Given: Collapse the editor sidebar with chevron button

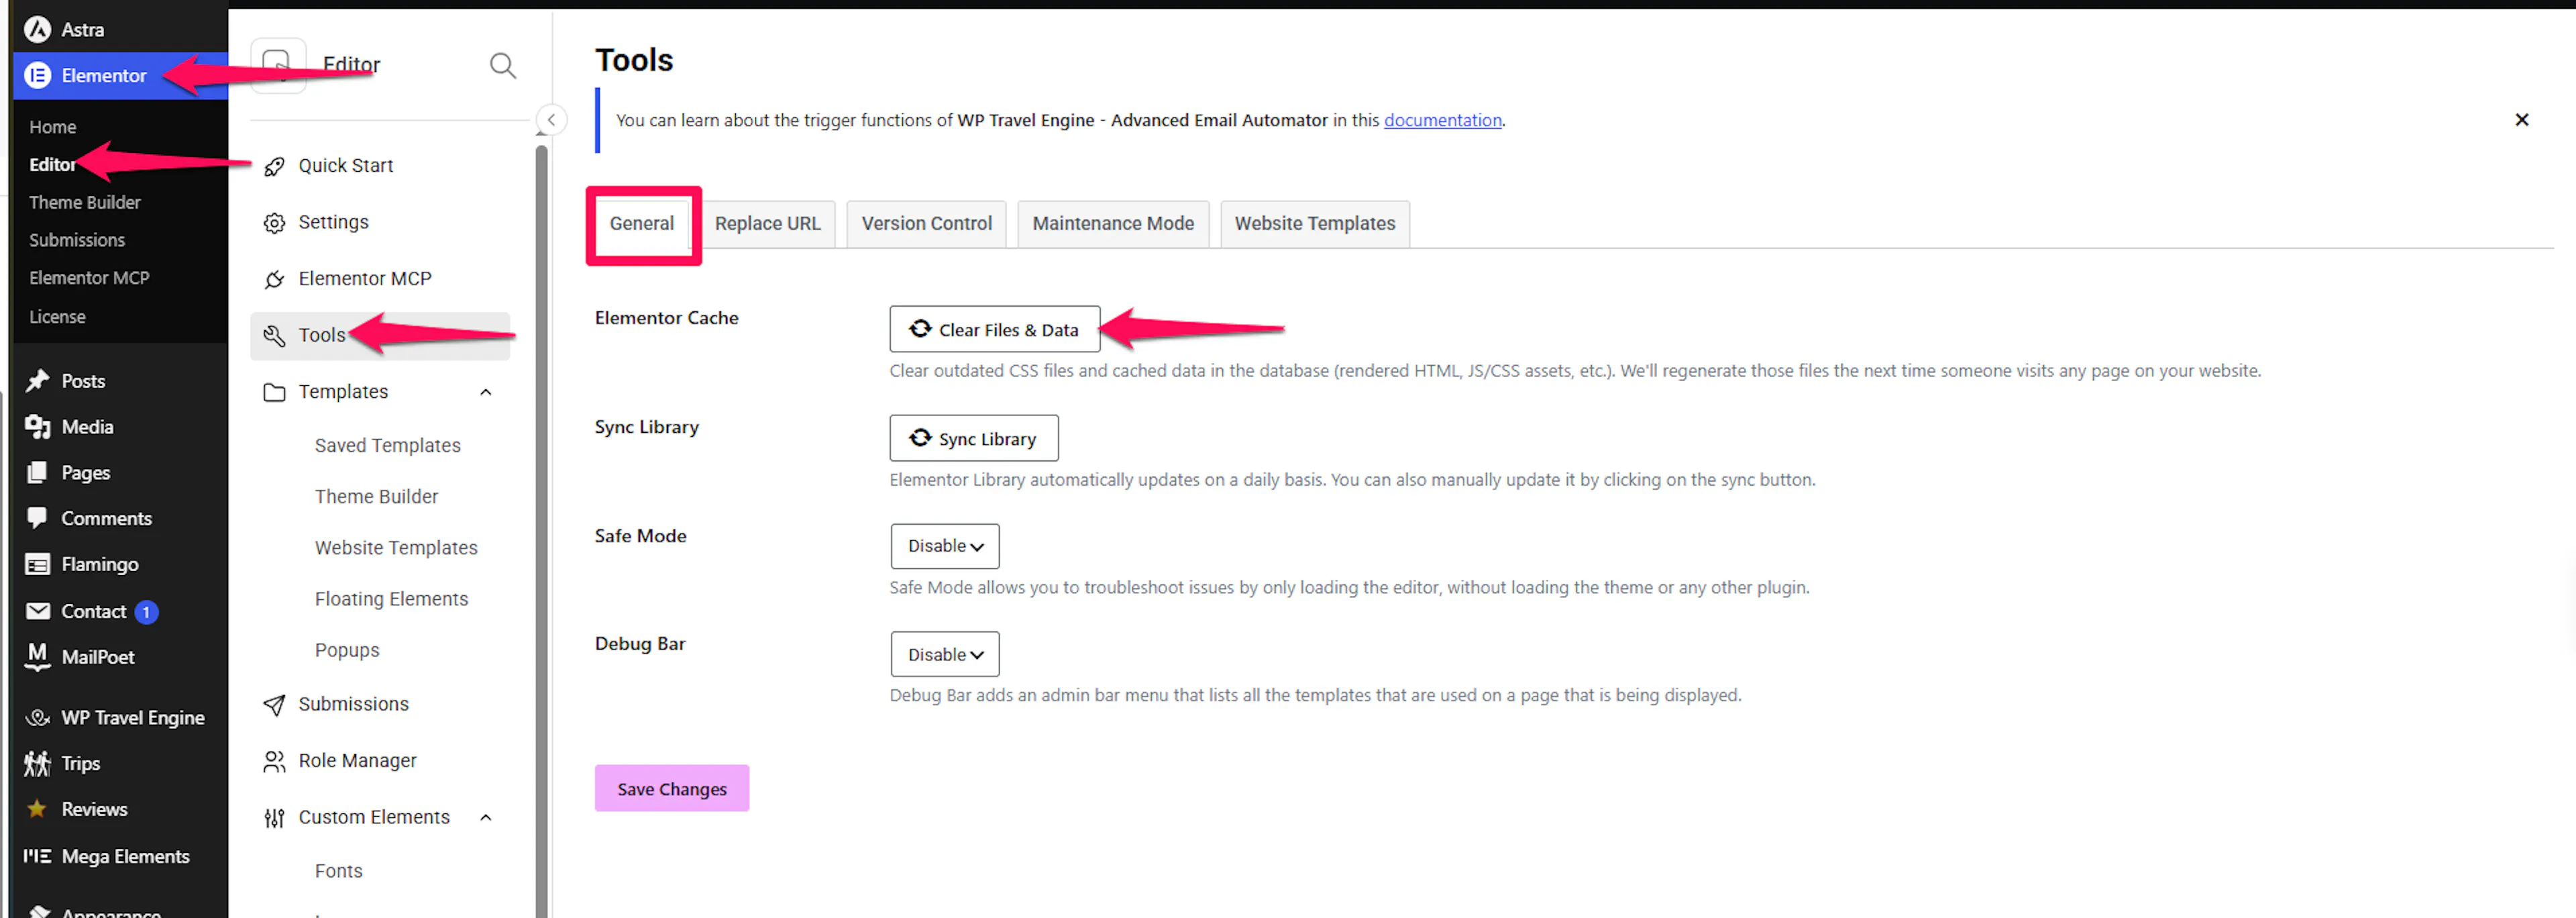Looking at the screenshot, I should [x=551, y=120].
